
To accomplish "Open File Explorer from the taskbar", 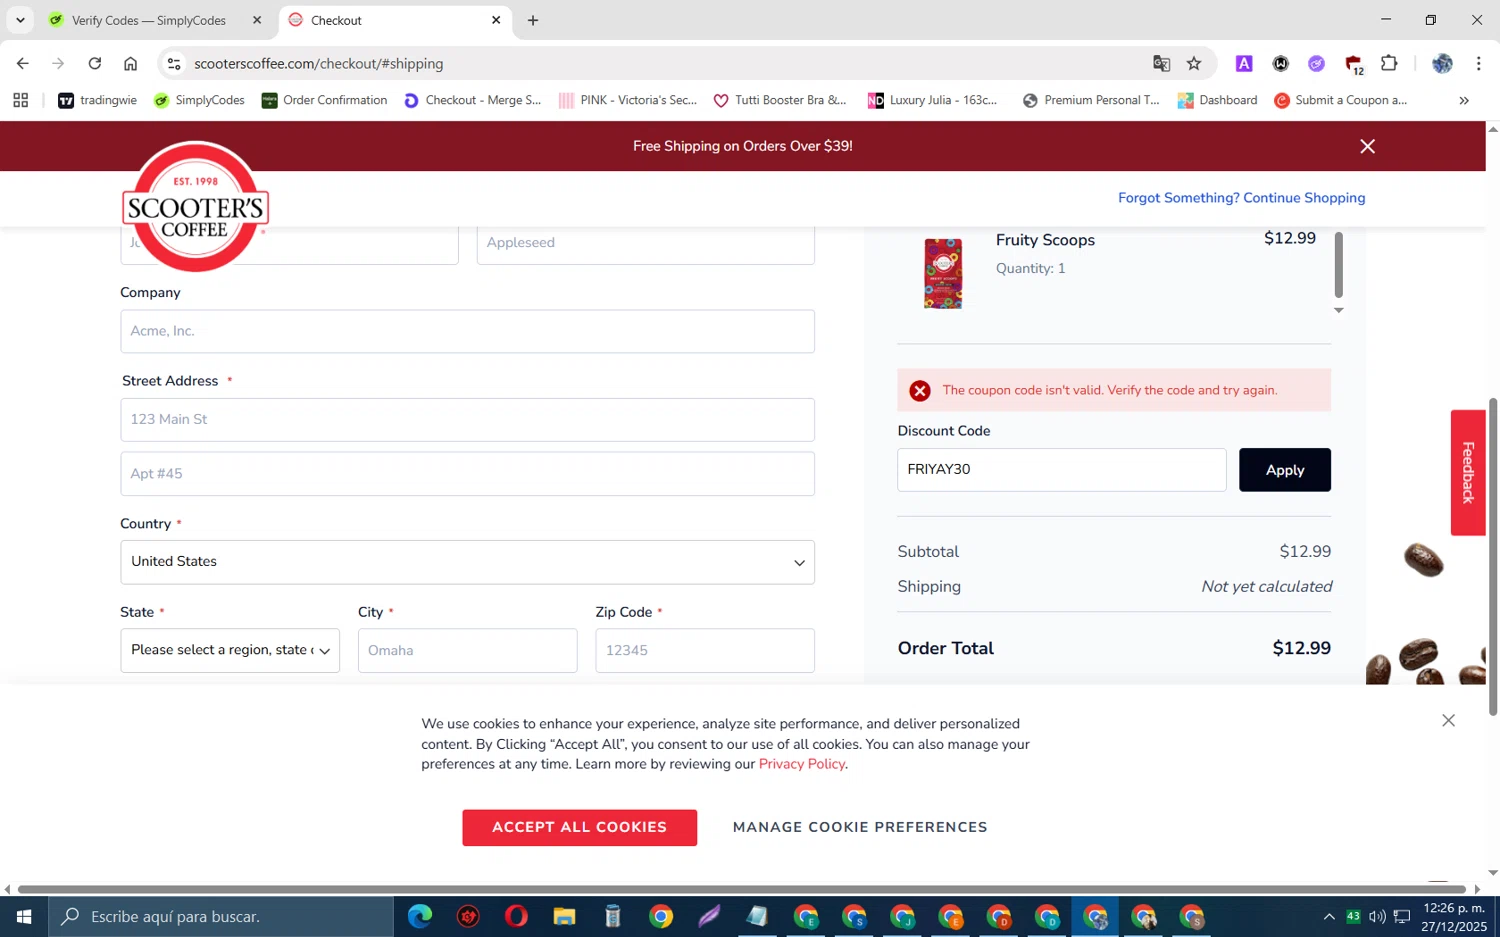I will pyautogui.click(x=564, y=916).
